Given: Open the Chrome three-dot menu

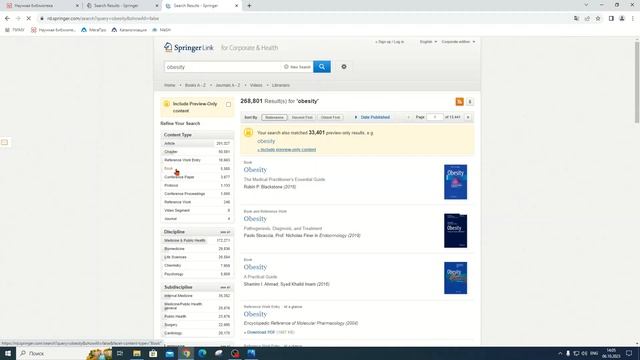Looking at the screenshot, I should coord(633,18).
